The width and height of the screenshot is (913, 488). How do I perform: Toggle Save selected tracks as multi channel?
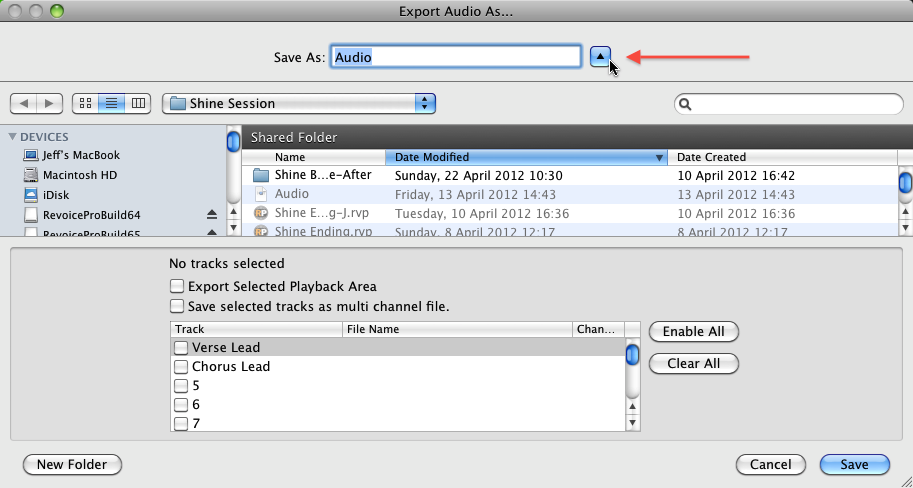click(x=177, y=306)
